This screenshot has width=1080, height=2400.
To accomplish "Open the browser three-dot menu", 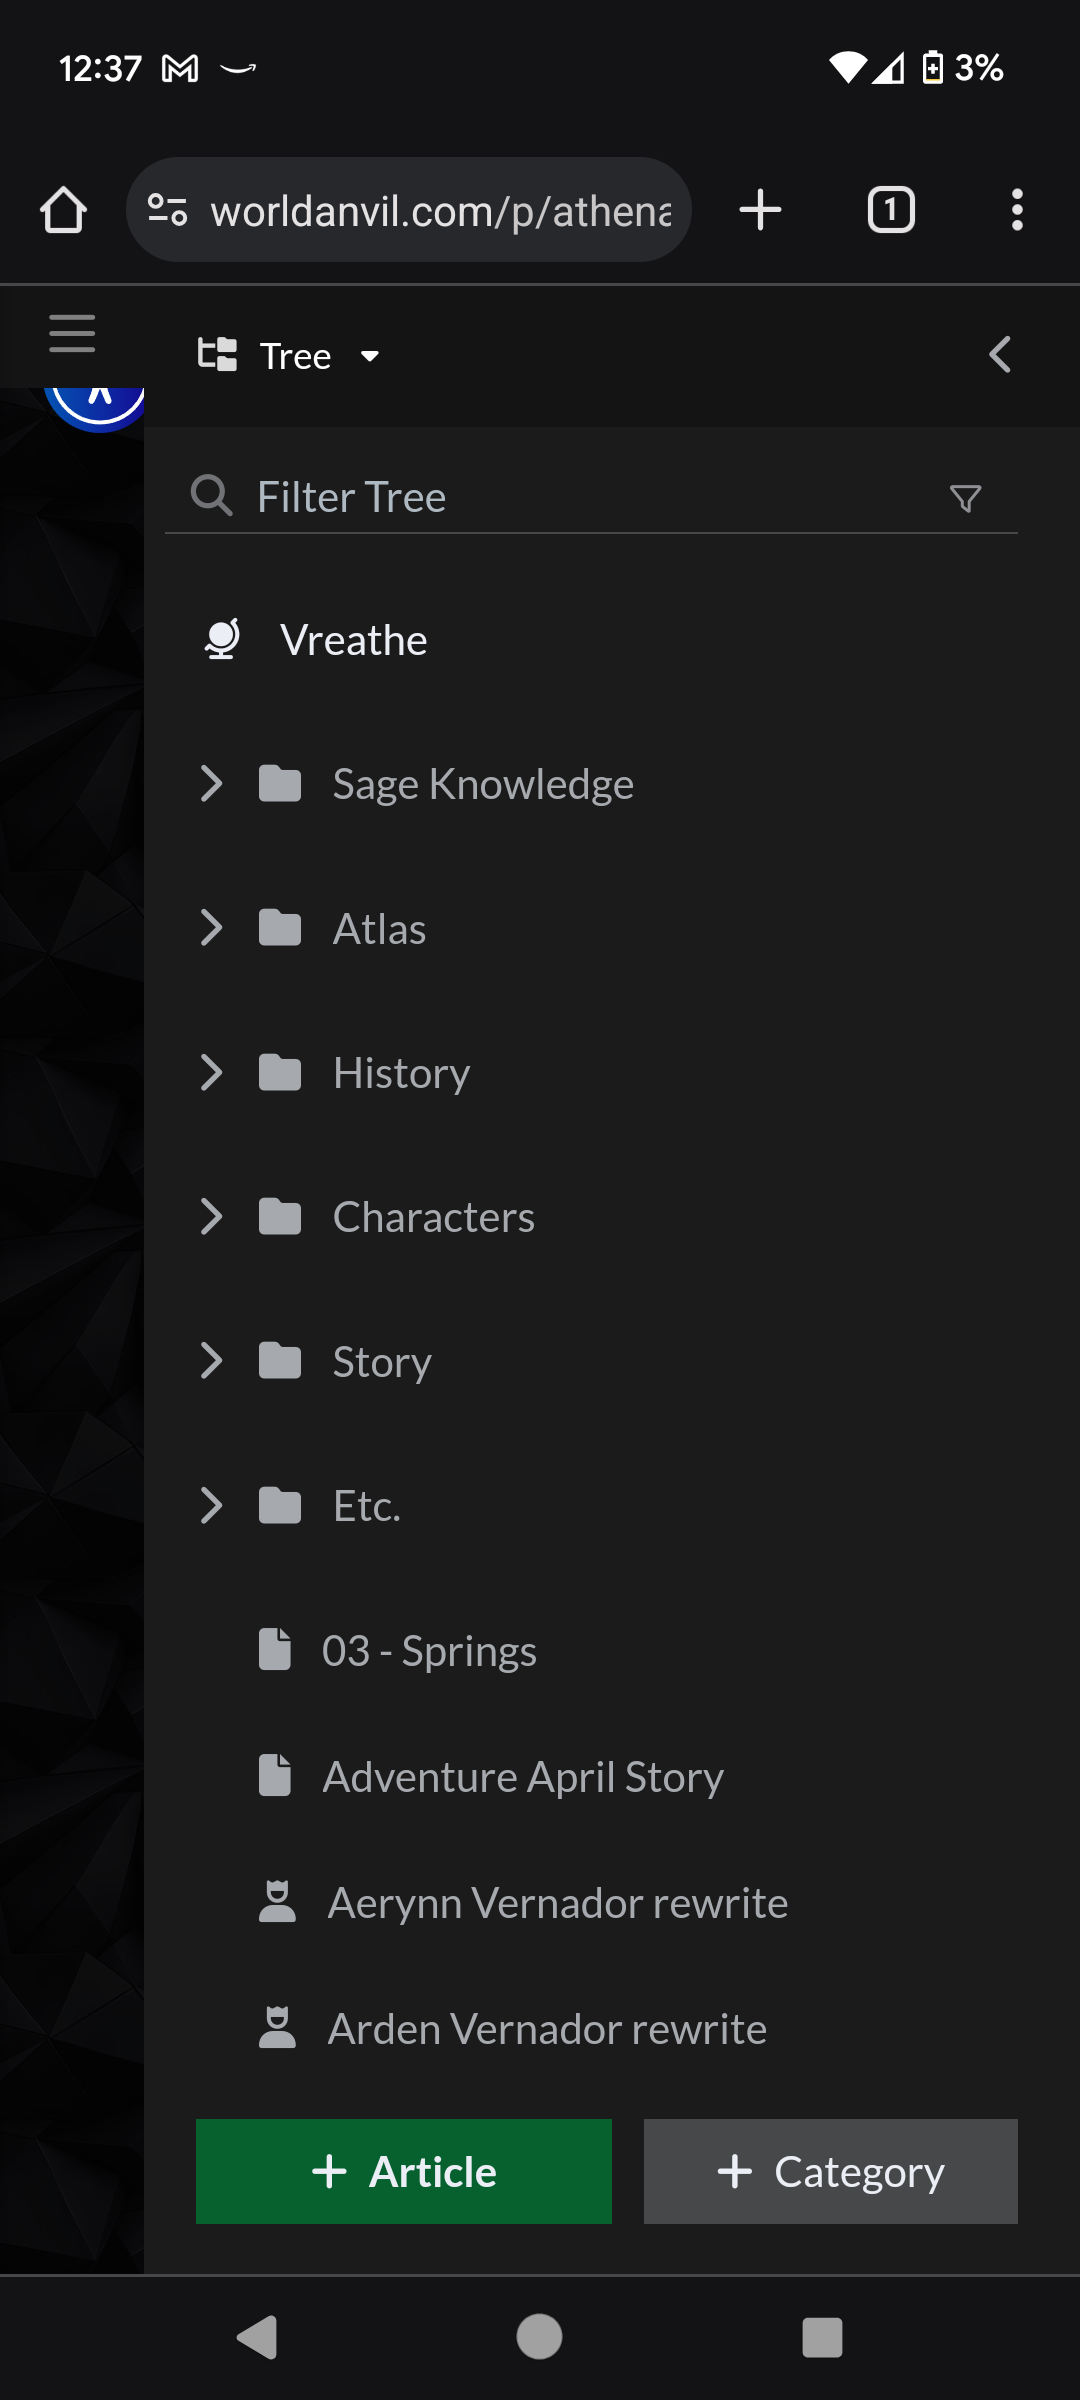I will click(1017, 210).
